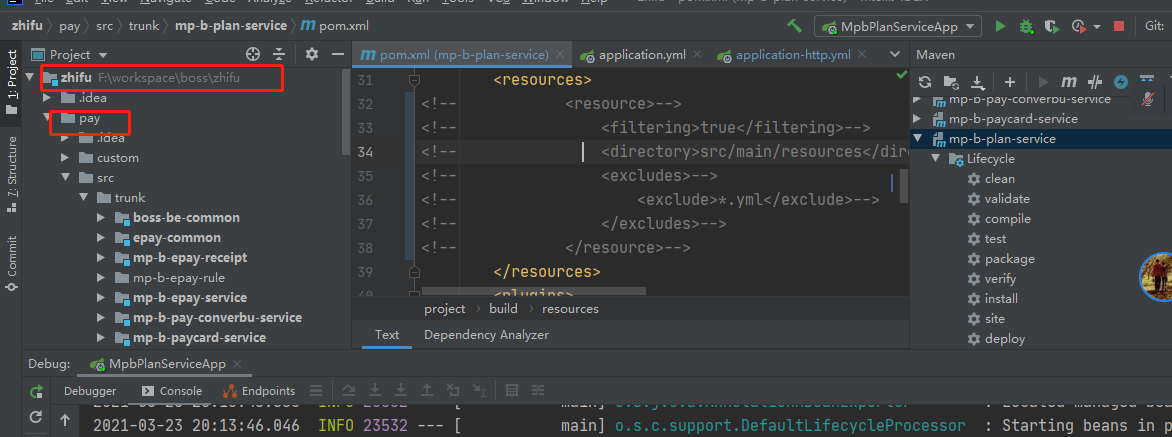Click the update running application icon
1172x437 pixels.
pos(36,417)
